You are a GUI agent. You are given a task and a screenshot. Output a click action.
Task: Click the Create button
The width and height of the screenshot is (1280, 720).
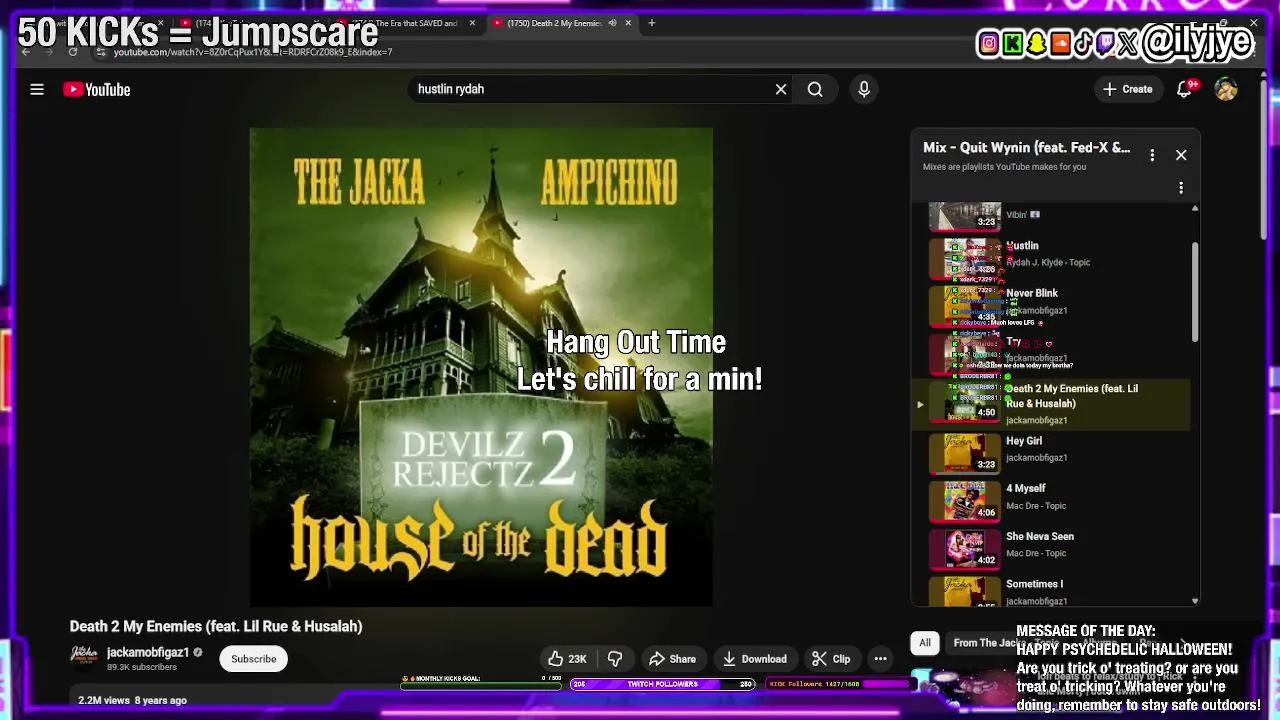[1128, 89]
